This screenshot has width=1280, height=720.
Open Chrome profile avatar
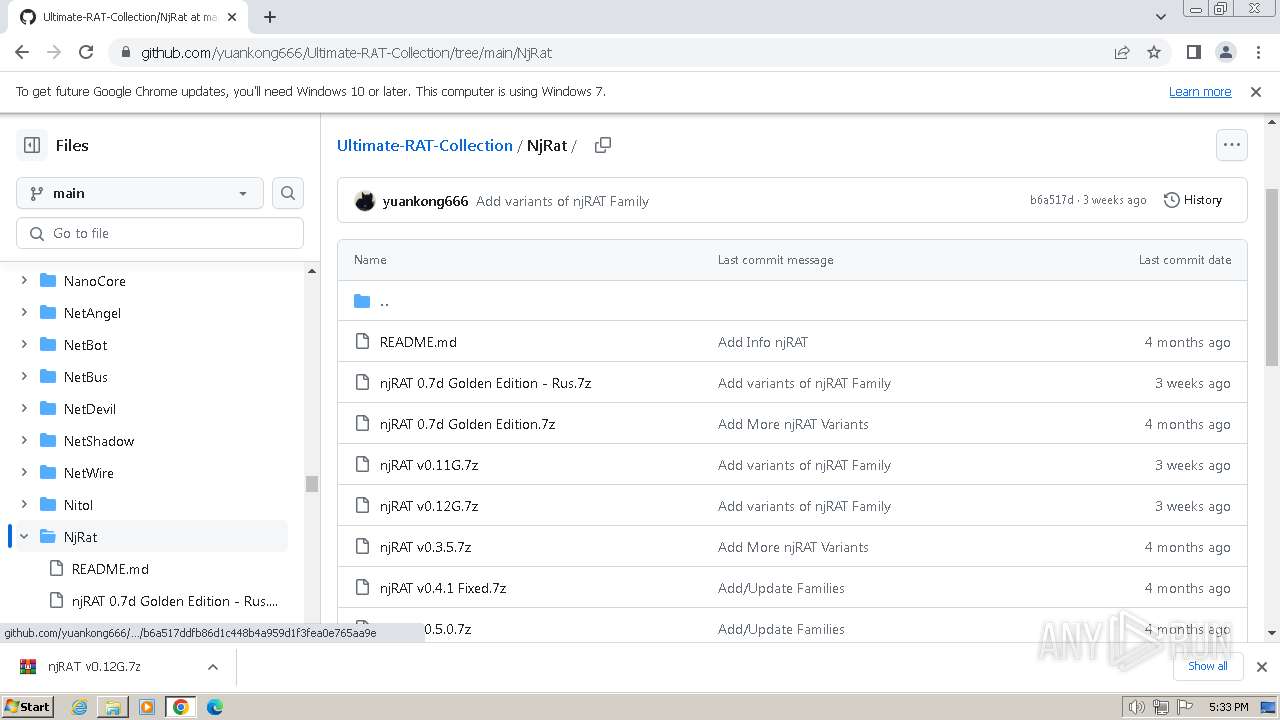point(1226,52)
